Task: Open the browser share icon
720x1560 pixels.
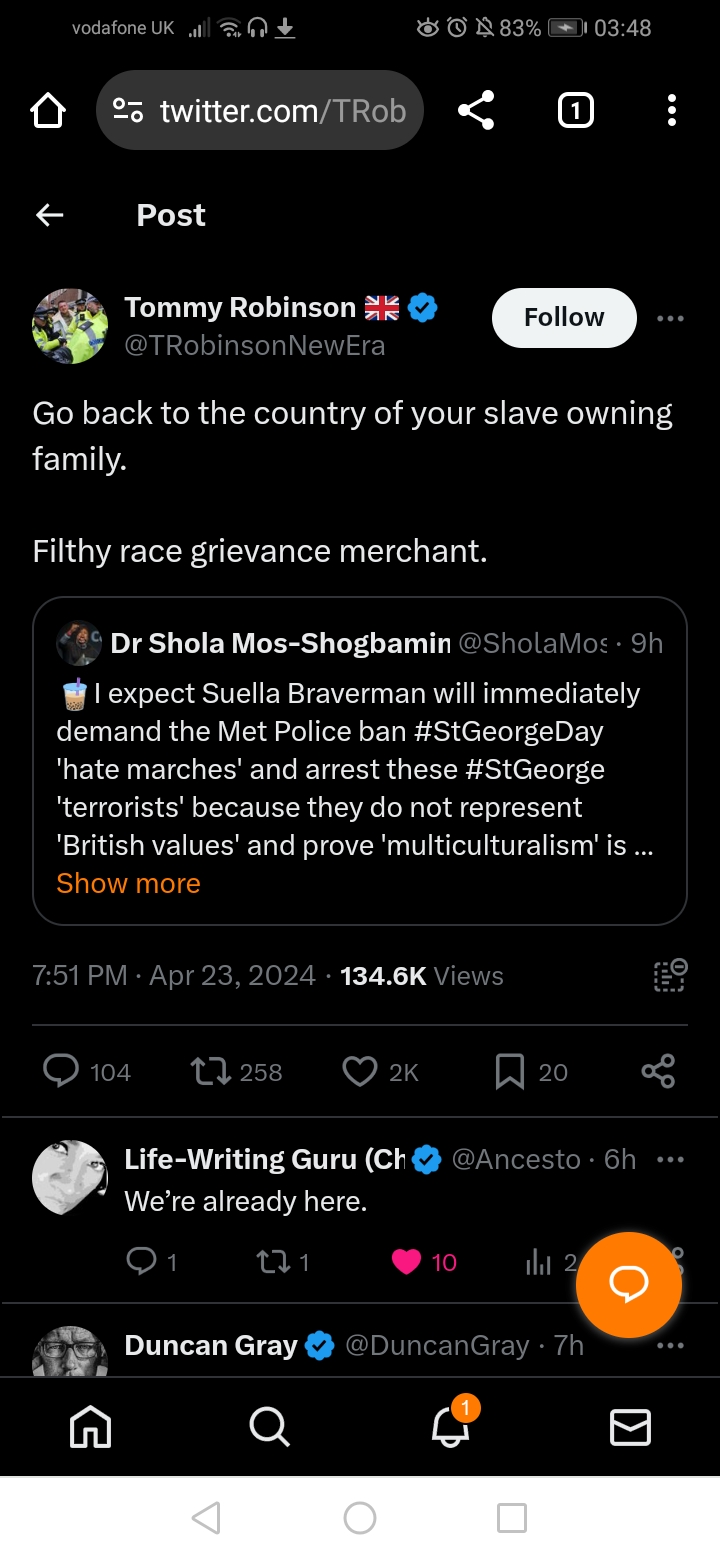Action: pos(476,111)
